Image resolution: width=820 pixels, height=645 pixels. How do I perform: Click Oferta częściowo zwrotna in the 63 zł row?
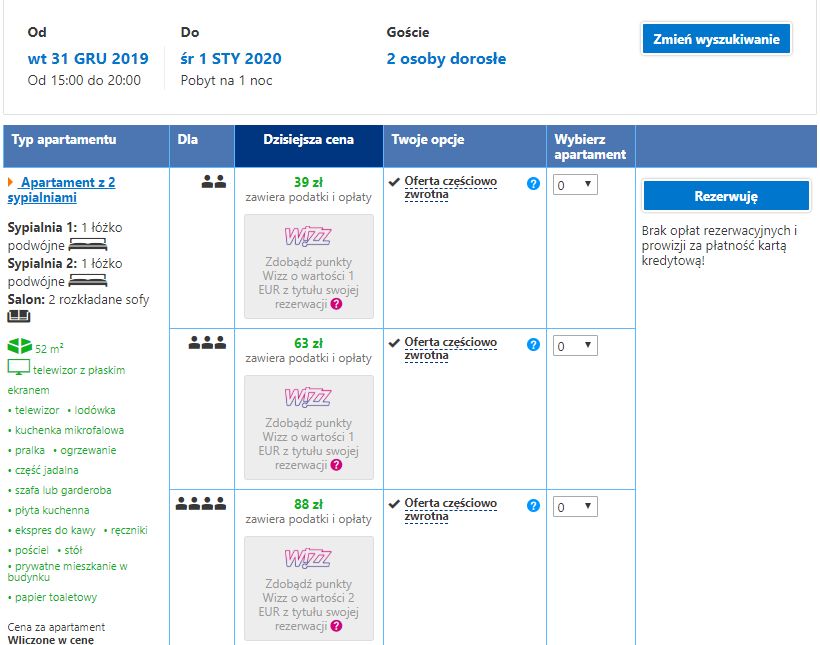pyautogui.click(x=451, y=349)
